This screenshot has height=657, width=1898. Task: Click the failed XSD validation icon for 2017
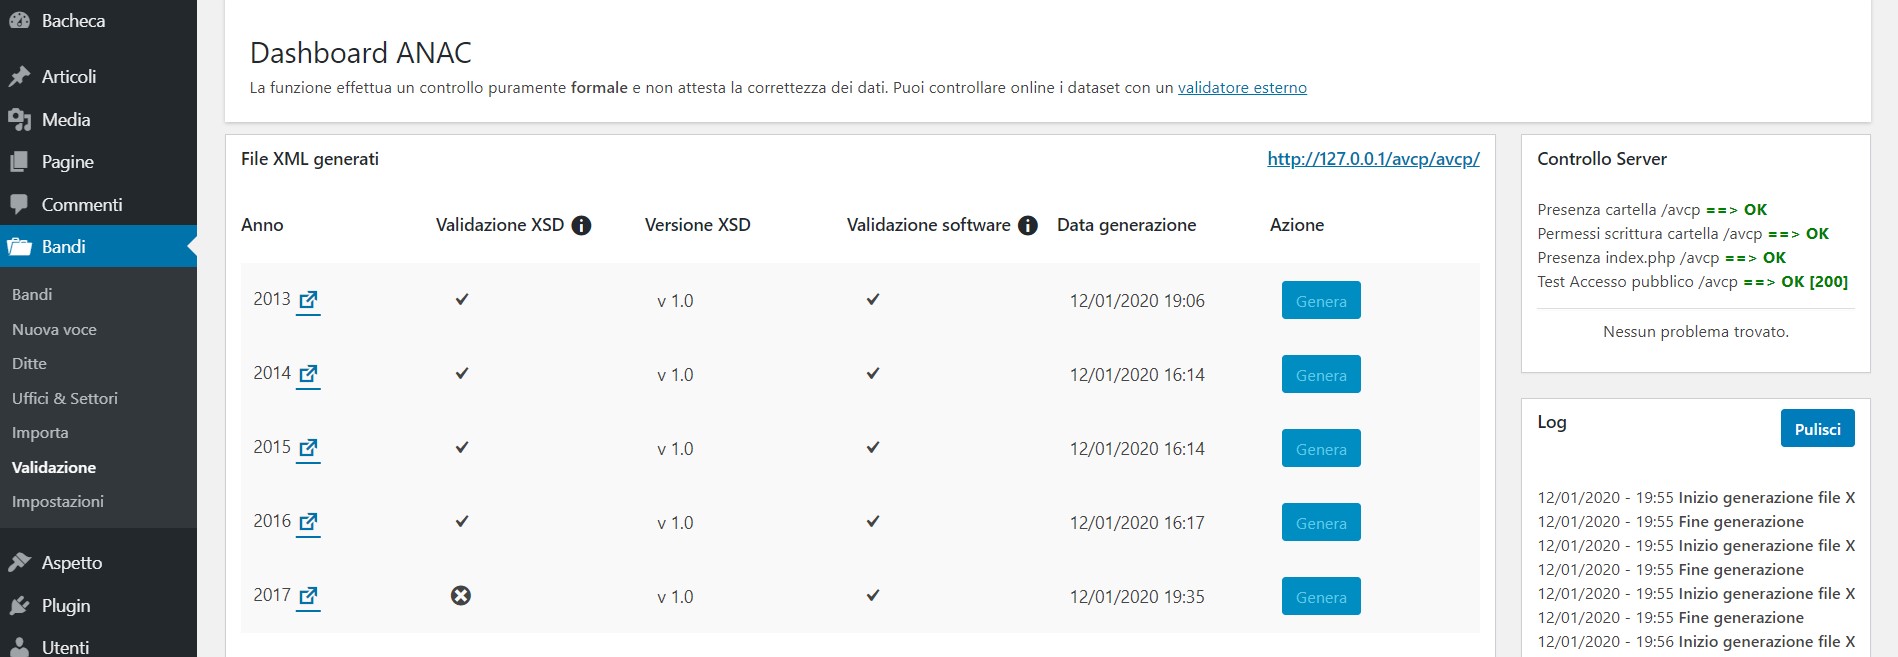pyautogui.click(x=461, y=596)
